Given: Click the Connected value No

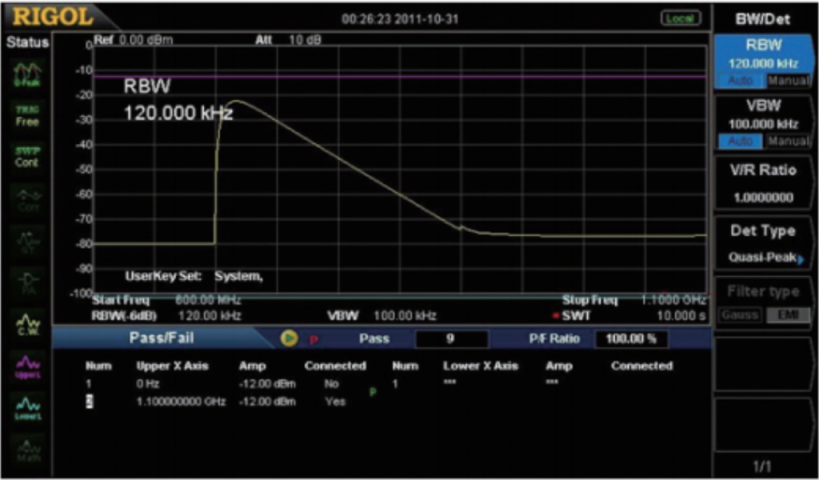Looking at the screenshot, I should point(332,384).
